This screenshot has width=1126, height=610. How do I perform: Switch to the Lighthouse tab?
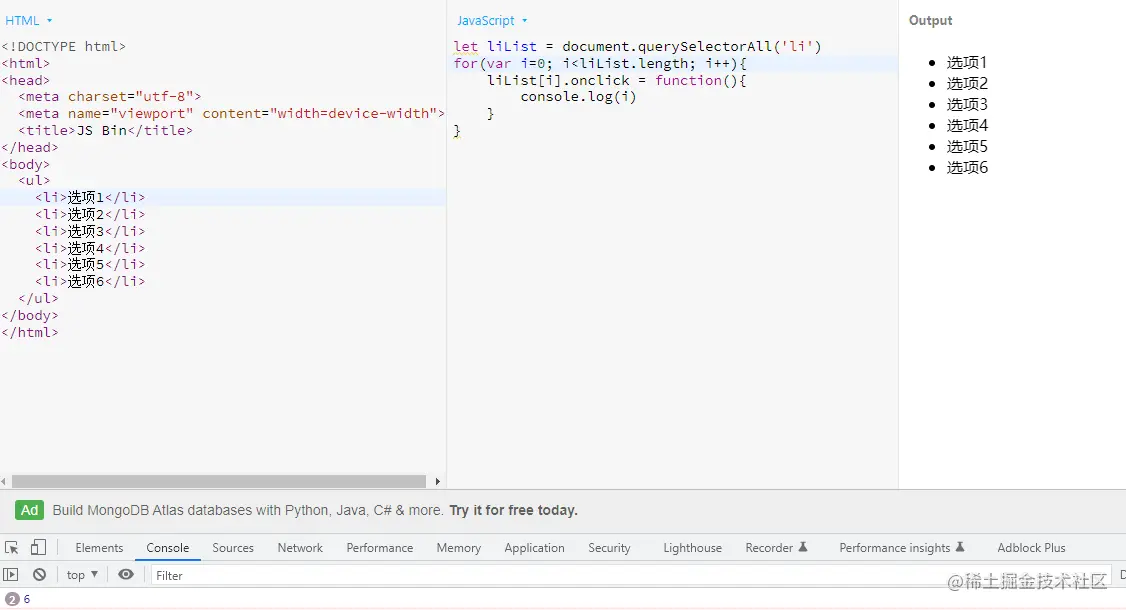(x=692, y=547)
